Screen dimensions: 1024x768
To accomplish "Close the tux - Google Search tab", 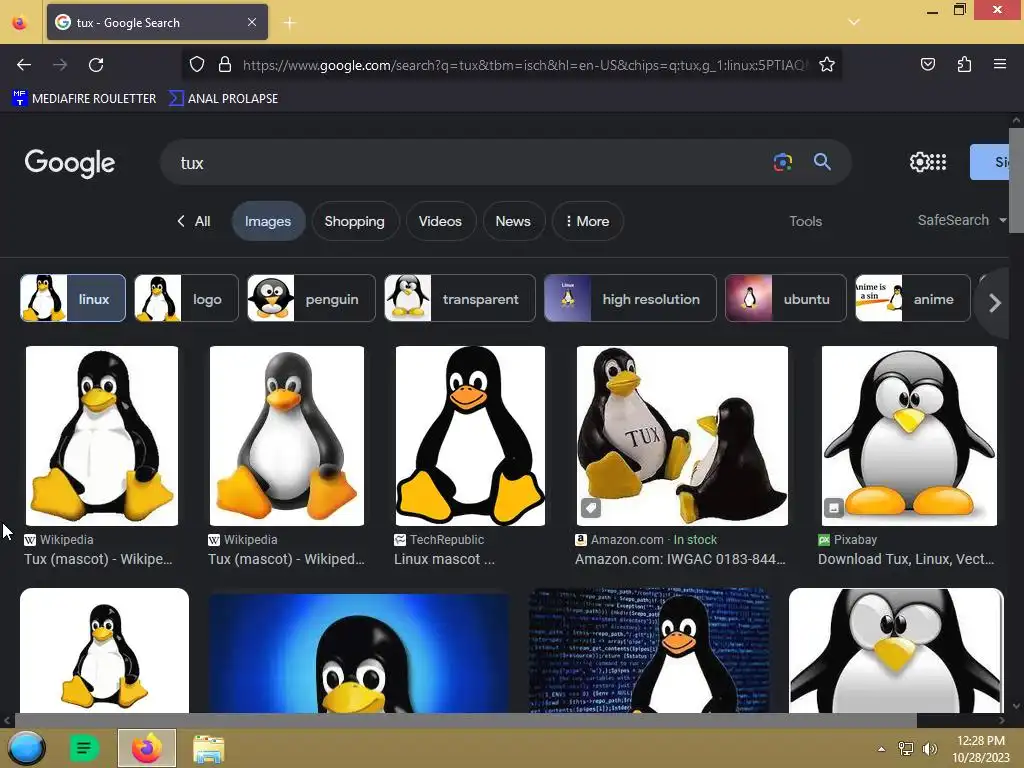I will (252, 22).
